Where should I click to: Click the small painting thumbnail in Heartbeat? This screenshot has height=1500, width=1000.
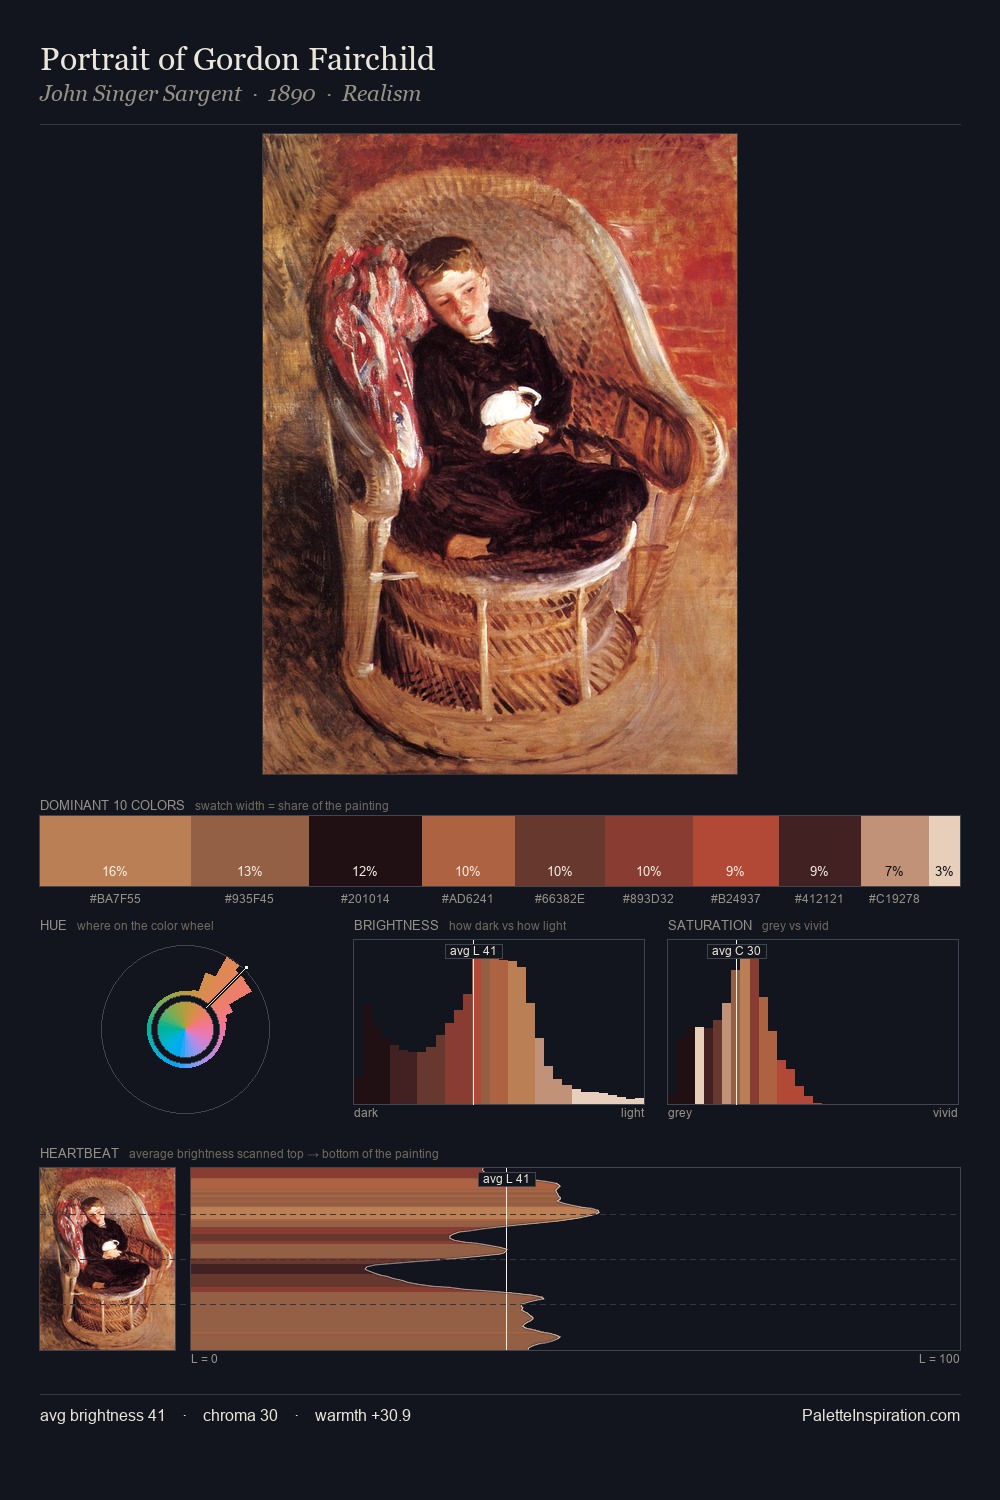(108, 1259)
